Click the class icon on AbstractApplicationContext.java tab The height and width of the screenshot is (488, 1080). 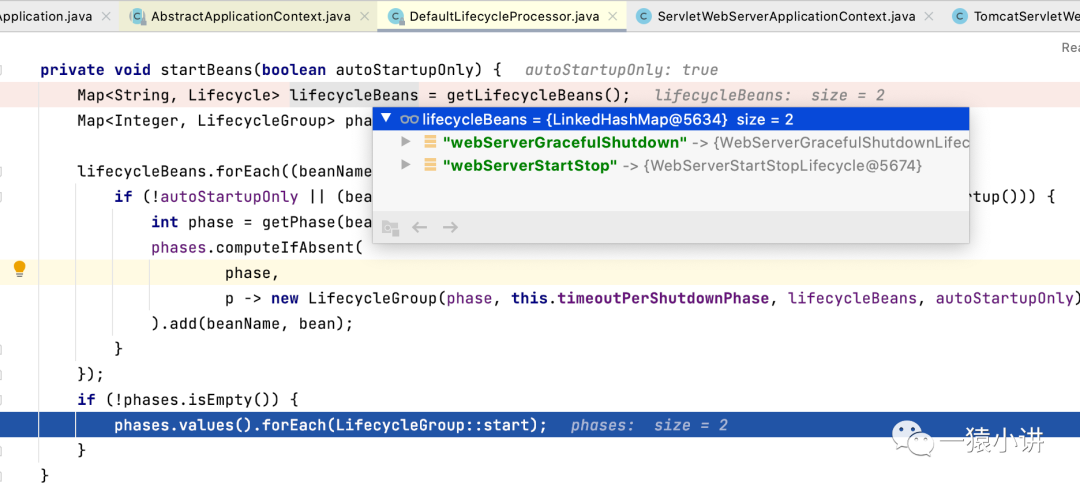point(137,16)
